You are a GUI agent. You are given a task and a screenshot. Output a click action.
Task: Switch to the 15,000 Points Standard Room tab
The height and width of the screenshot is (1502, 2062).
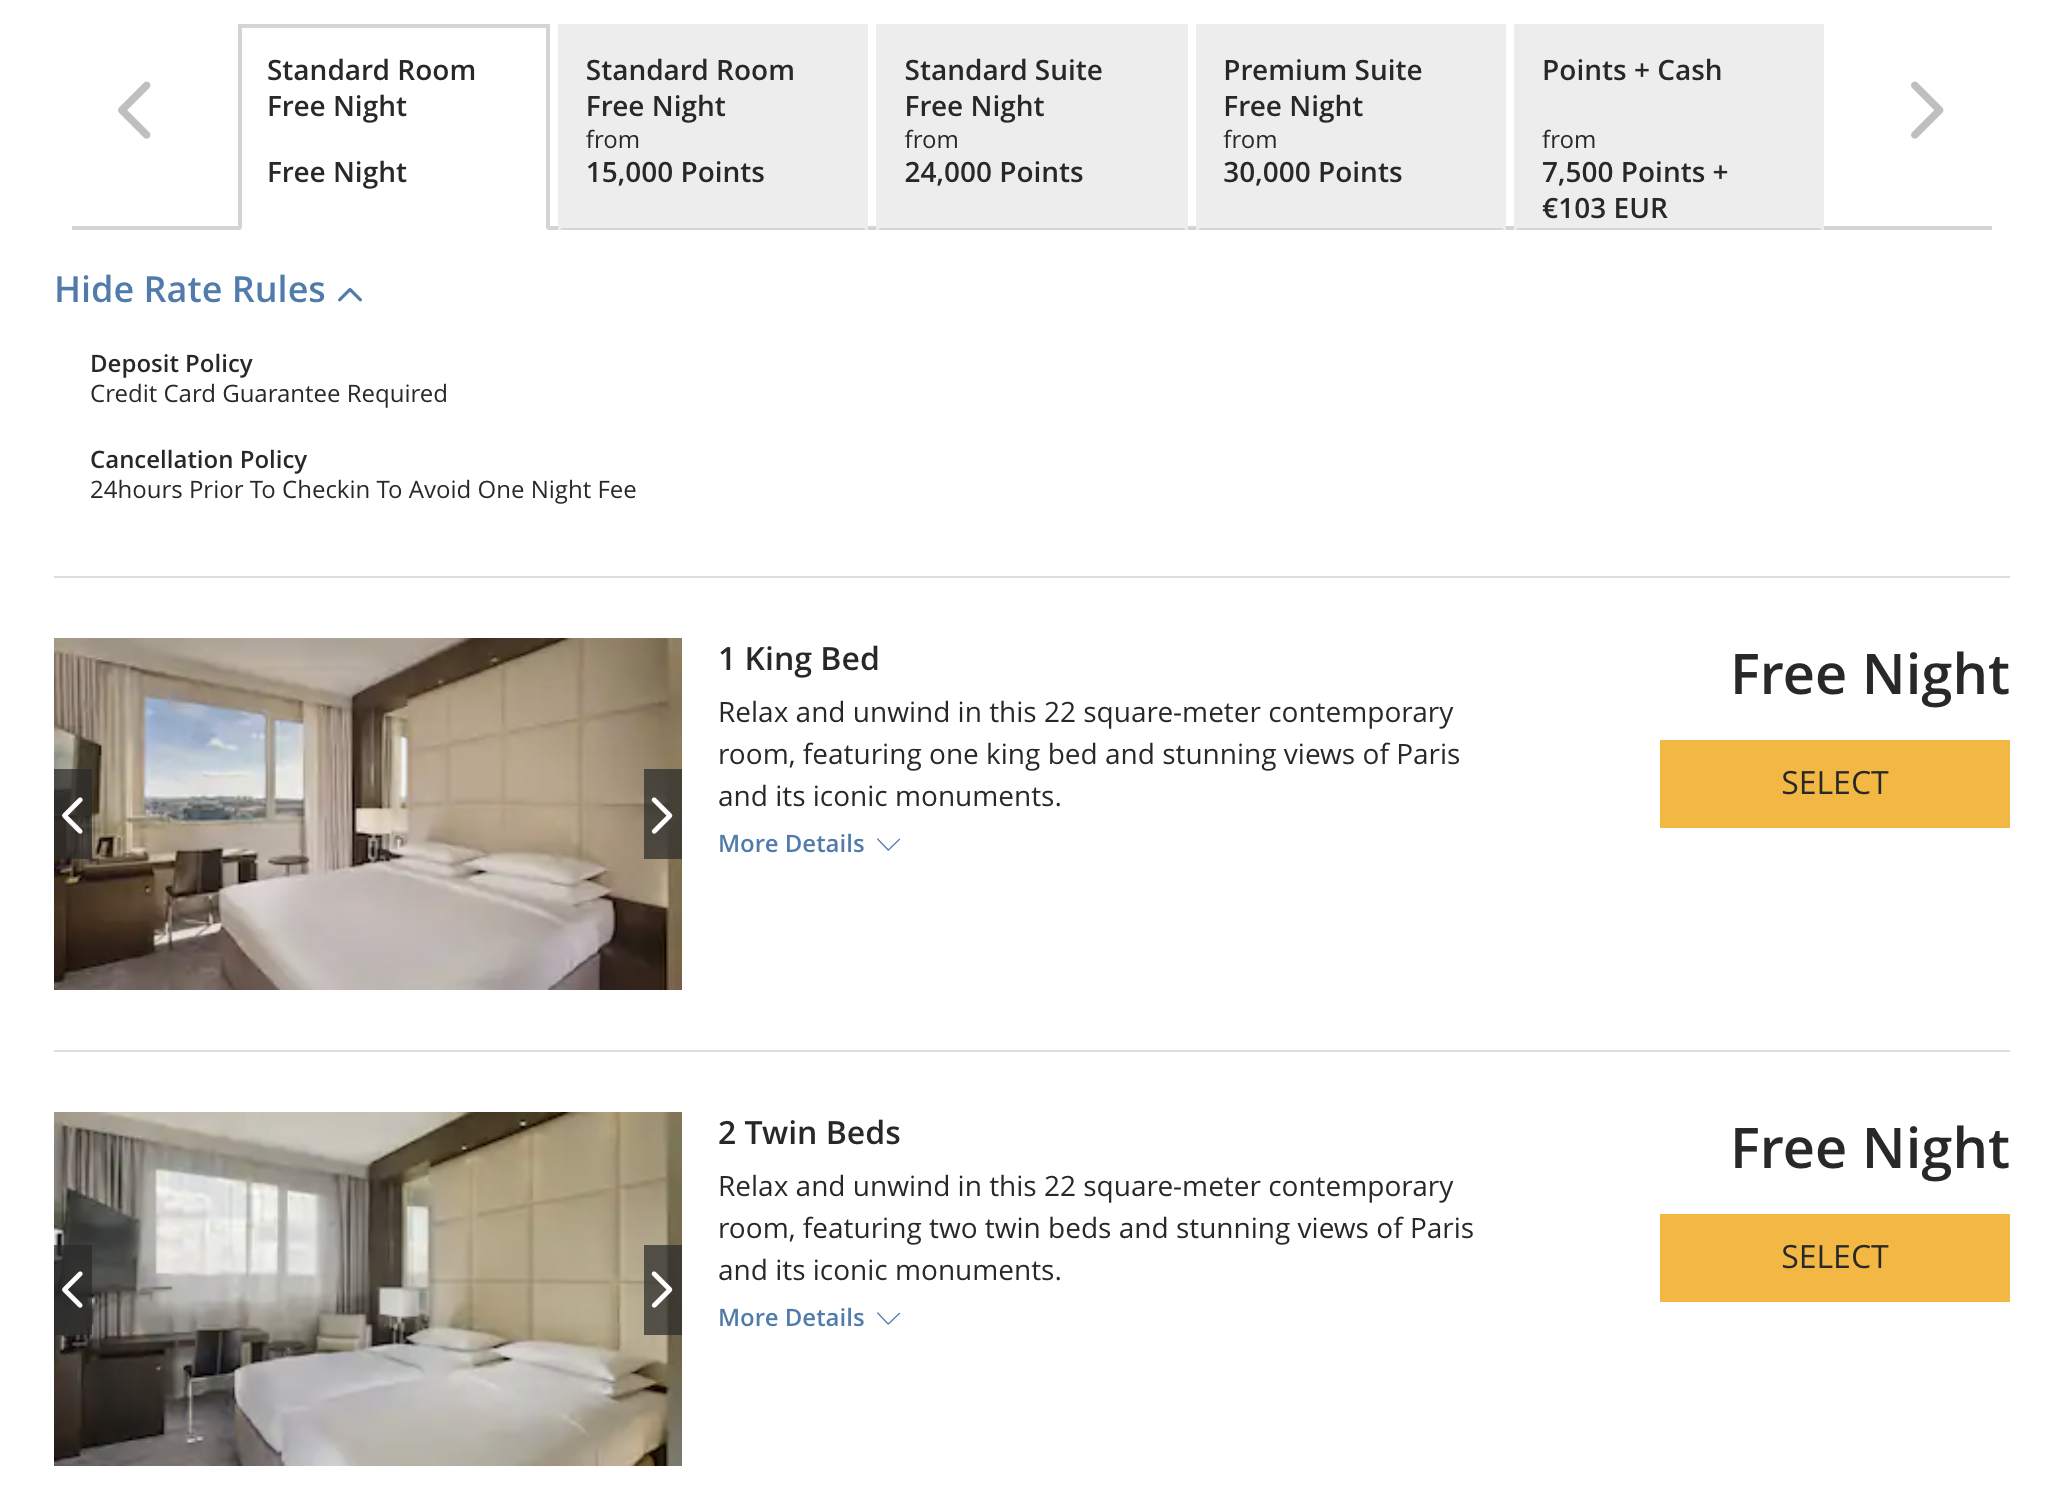point(712,126)
